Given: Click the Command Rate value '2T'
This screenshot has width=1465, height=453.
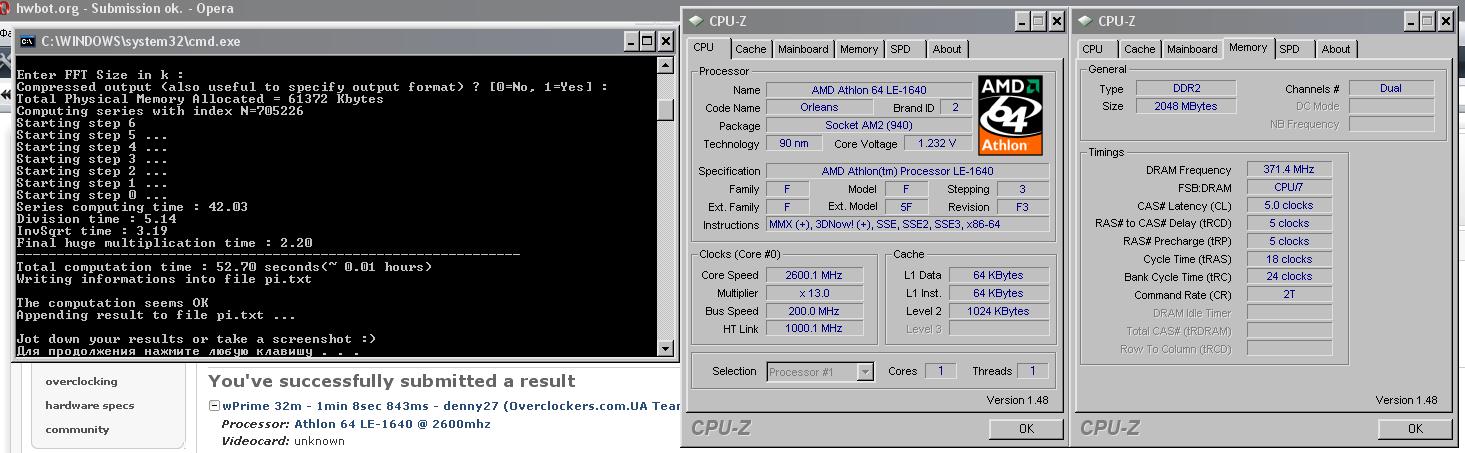Looking at the screenshot, I should click(1289, 295).
